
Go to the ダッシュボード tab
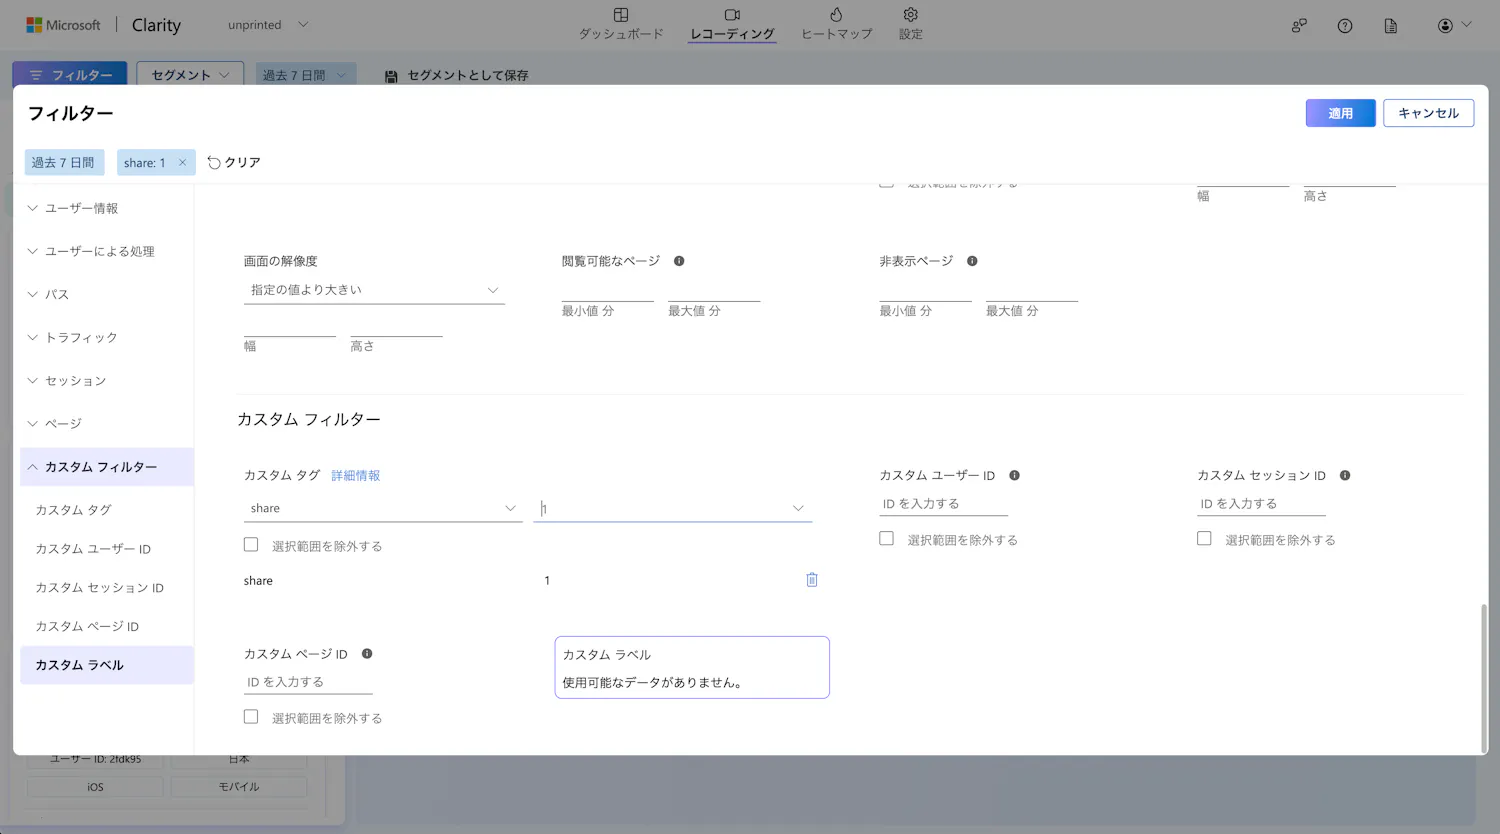[621, 24]
